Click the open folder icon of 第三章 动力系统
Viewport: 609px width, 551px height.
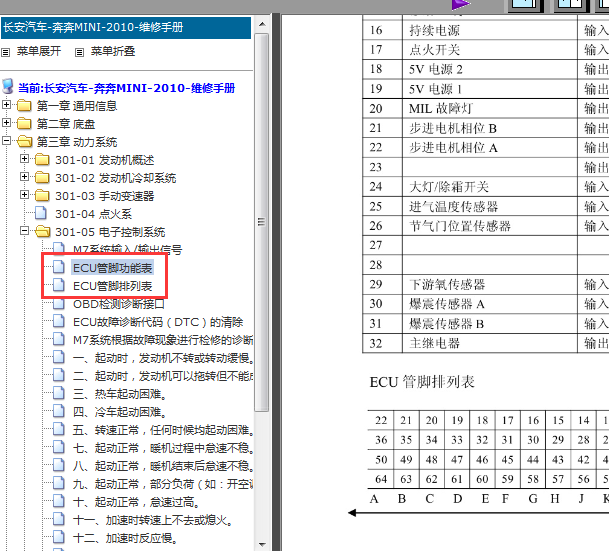click(25, 141)
